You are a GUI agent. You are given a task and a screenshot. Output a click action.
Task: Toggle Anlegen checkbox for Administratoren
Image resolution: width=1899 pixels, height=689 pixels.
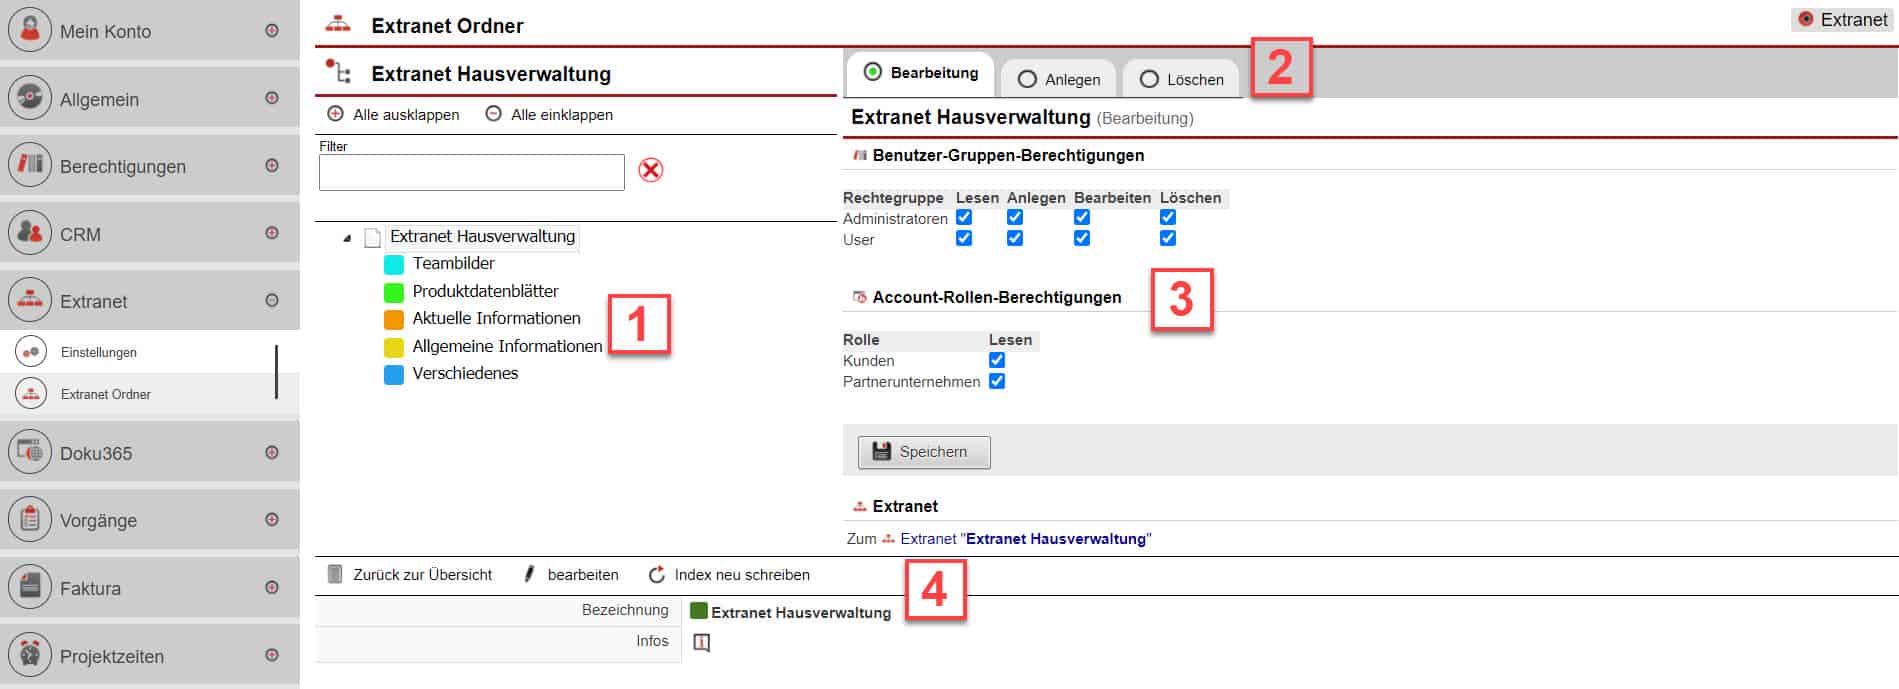1015,217
